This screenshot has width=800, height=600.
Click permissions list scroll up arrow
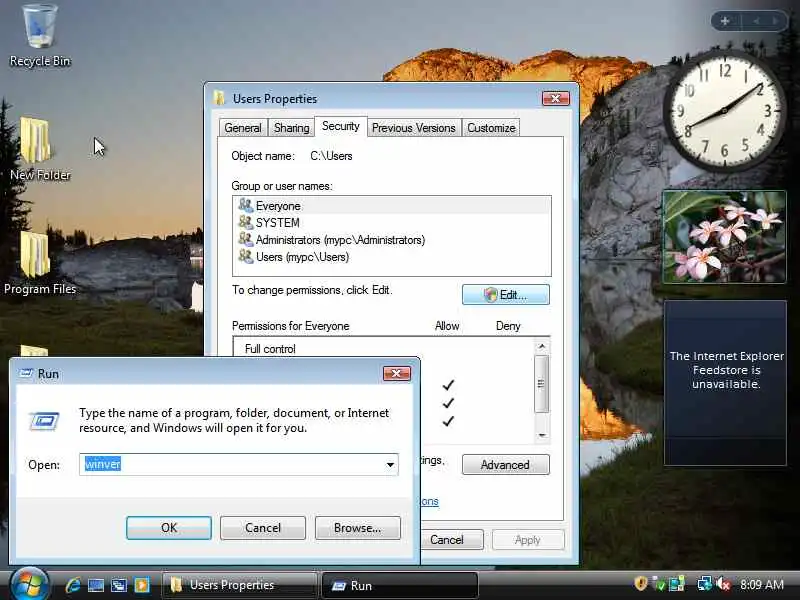coord(542,346)
